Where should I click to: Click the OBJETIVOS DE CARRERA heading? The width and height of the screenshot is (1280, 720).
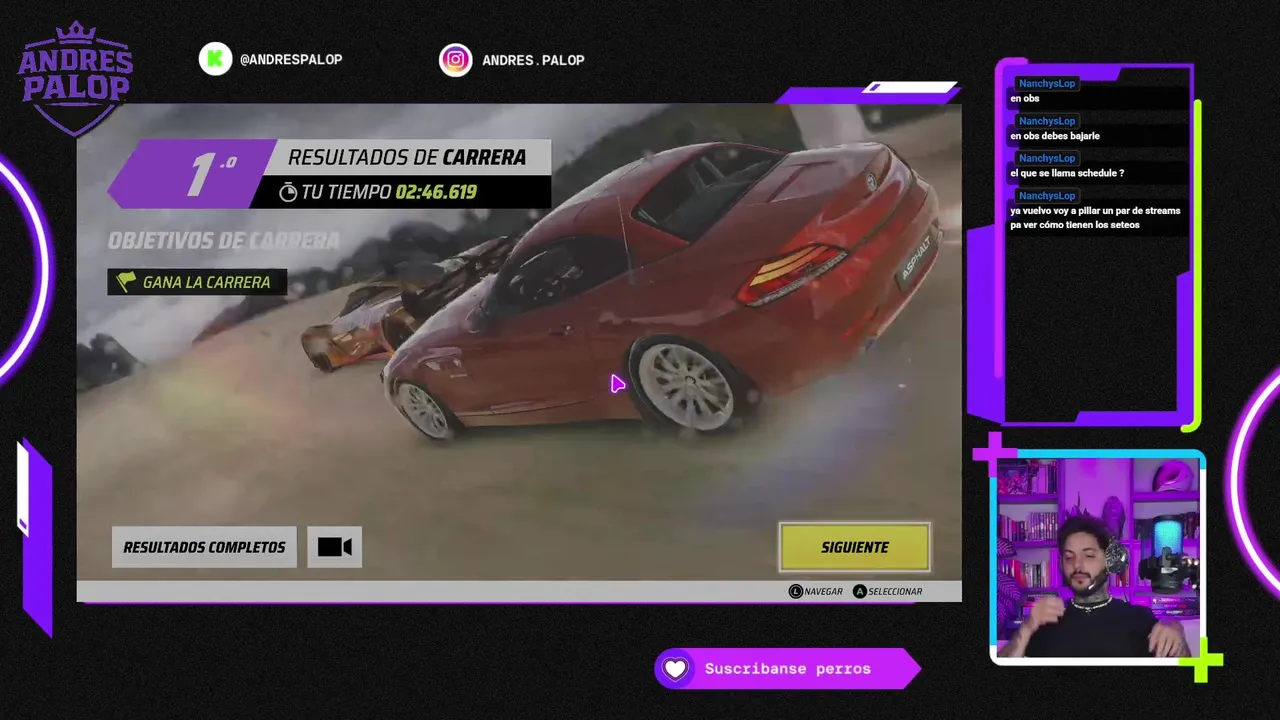pos(224,241)
